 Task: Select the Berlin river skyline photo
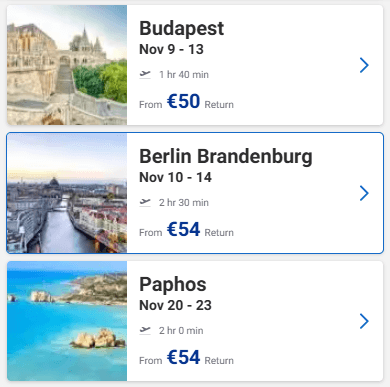(x=67, y=193)
